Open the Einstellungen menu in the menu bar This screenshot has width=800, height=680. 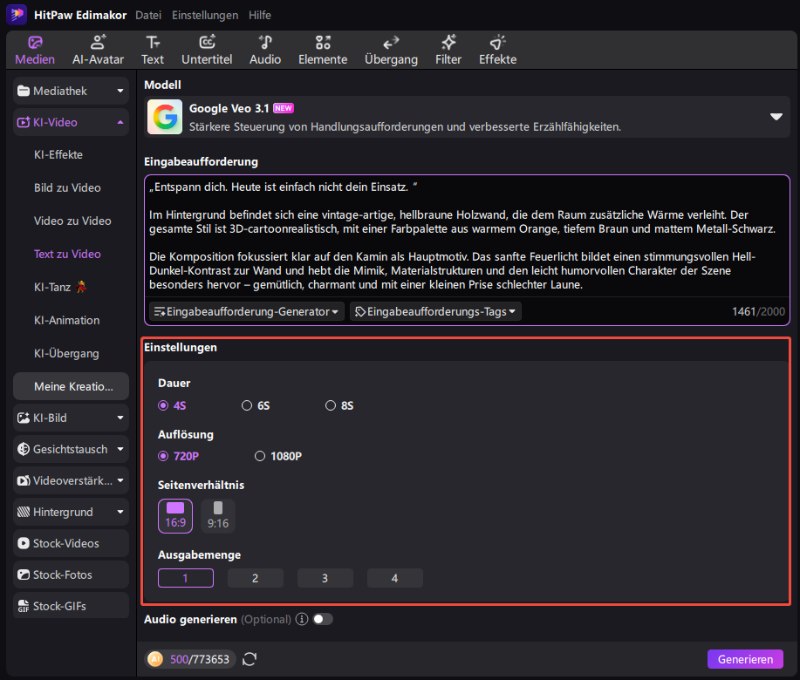pyautogui.click(x=204, y=15)
